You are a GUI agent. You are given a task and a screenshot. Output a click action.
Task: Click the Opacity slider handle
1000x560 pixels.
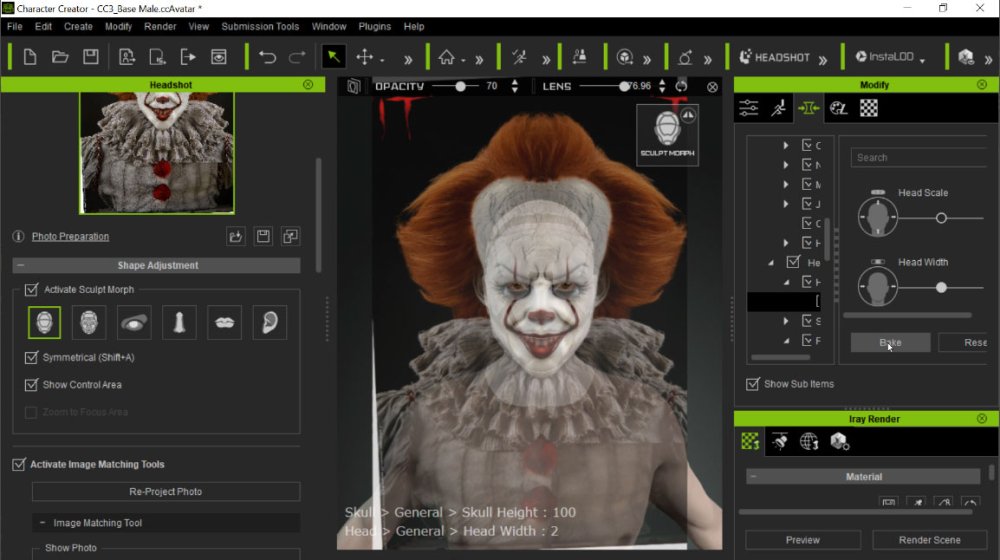click(x=460, y=86)
